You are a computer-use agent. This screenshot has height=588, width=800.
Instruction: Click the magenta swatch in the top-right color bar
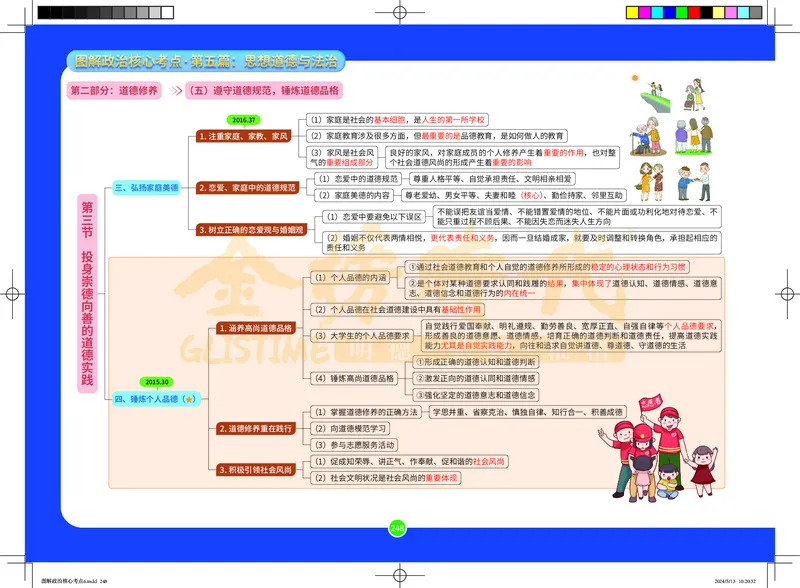coord(645,11)
